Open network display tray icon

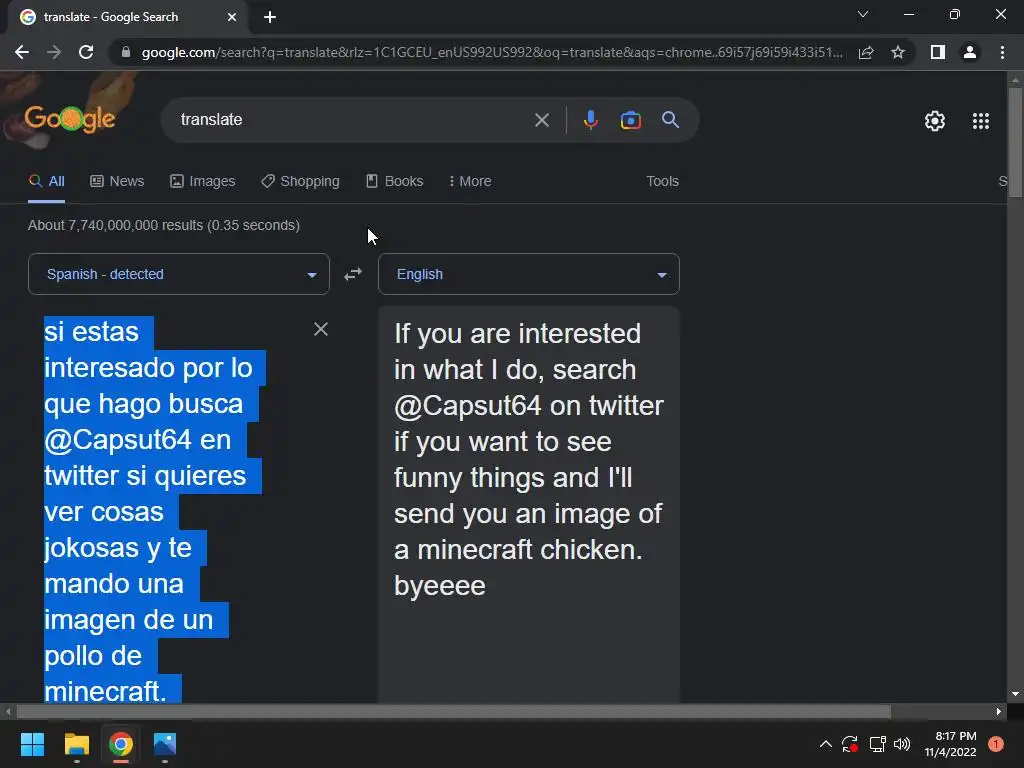(x=877, y=744)
